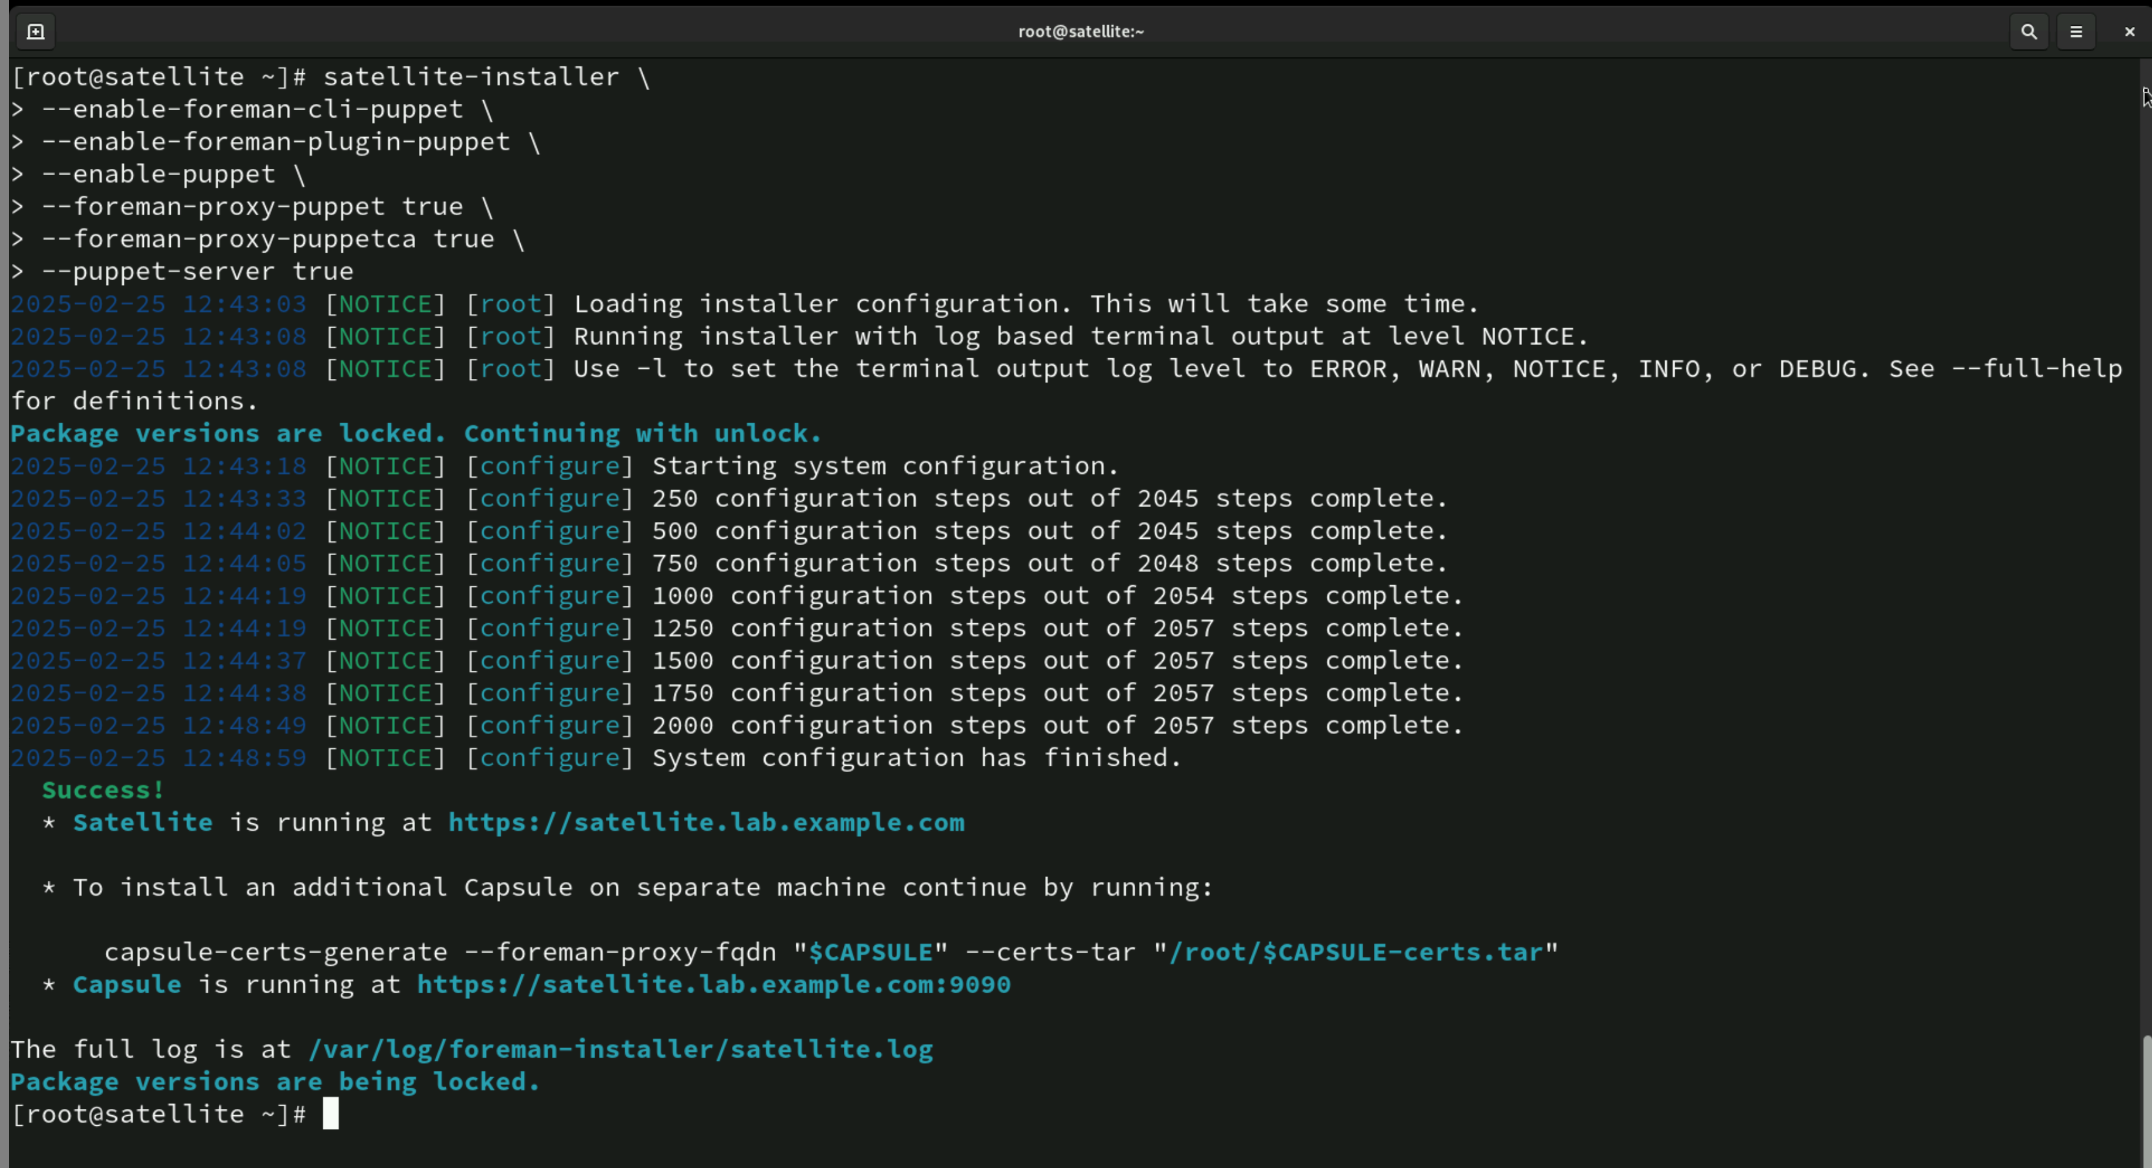Viewport: 2152px width, 1168px height.
Task: Open the https://satellite.lab.example.com link
Action: tap(706, 823)
